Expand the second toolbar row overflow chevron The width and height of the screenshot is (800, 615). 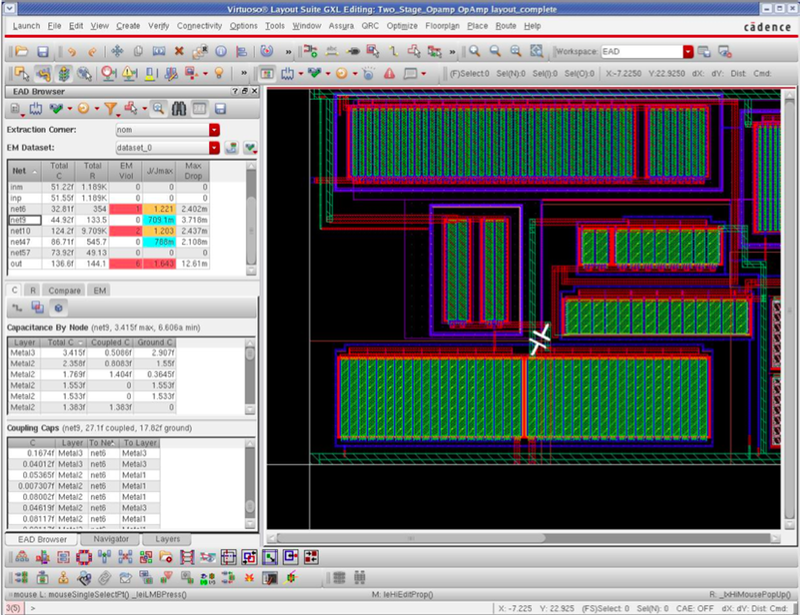point(244,73)
